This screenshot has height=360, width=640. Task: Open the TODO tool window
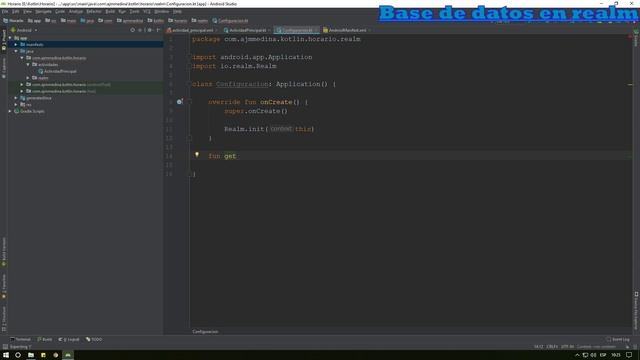click(94, 339)
